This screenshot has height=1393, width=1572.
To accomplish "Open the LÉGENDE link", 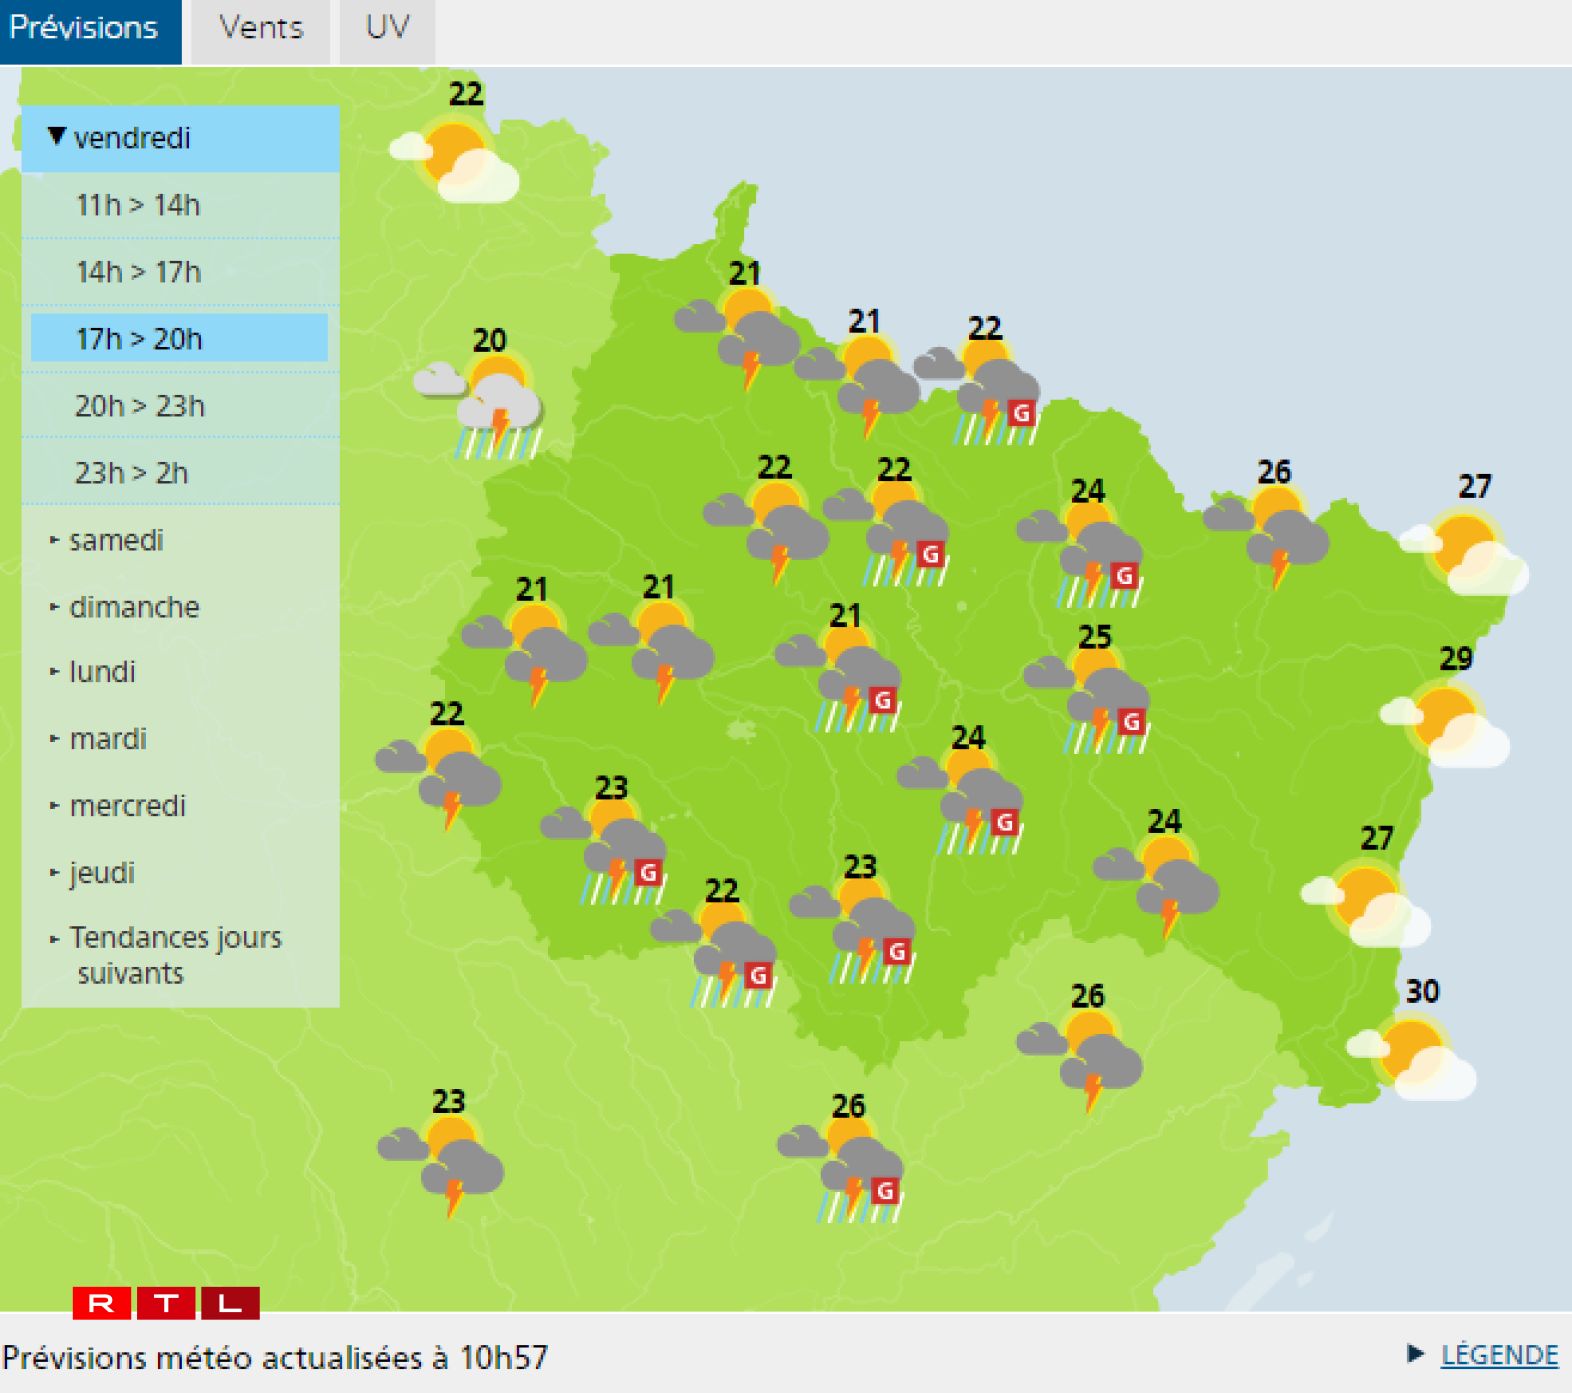I will pos(1497,1355).
